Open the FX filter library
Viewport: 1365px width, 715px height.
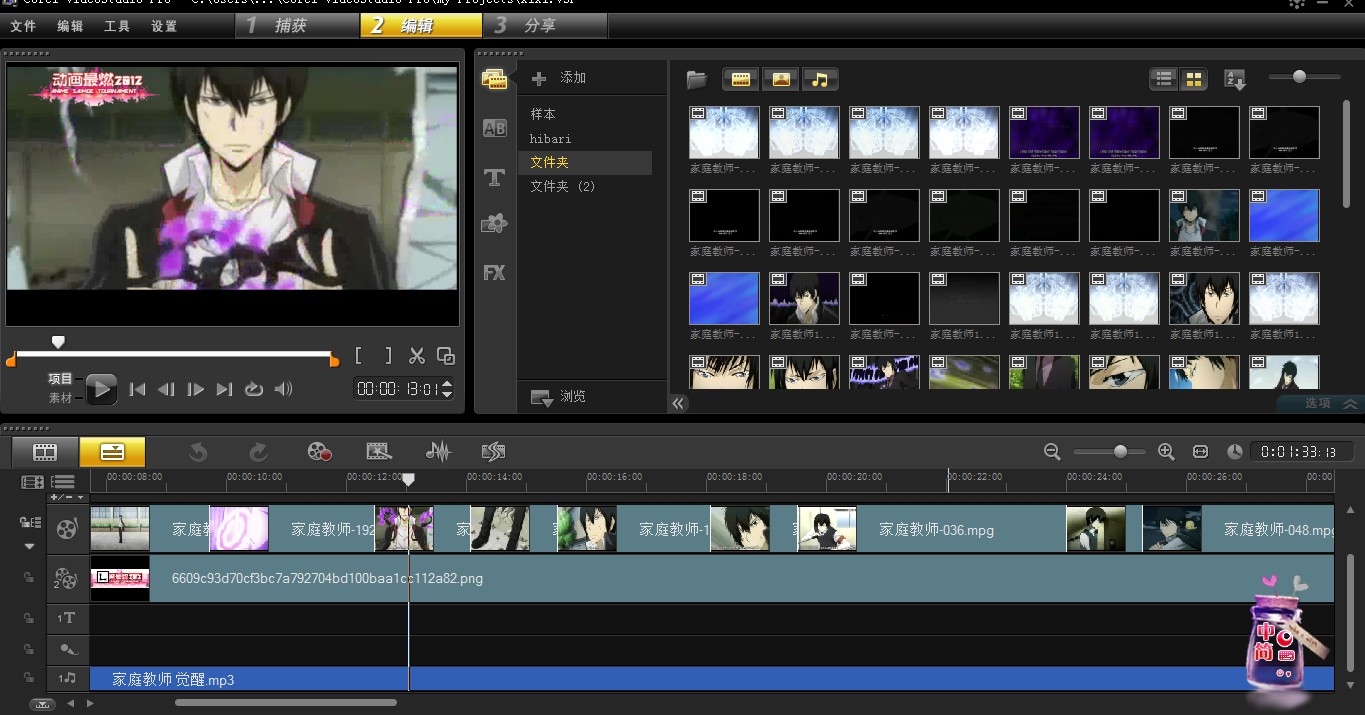coord(494,272)
